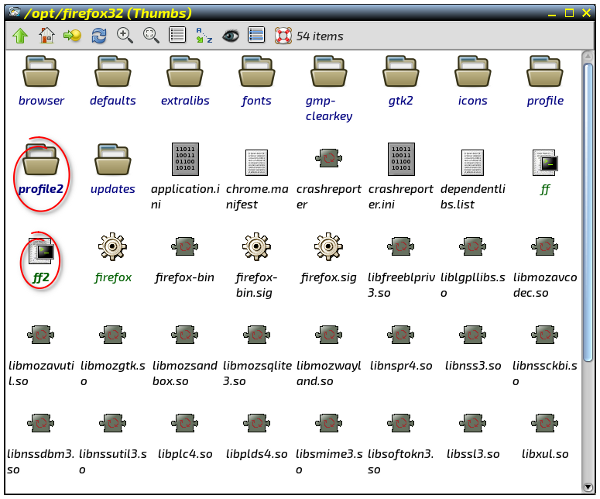Select the firefox-bin.sig gear icon
Viewport: 600px width, 499px height.
(256, 246)
